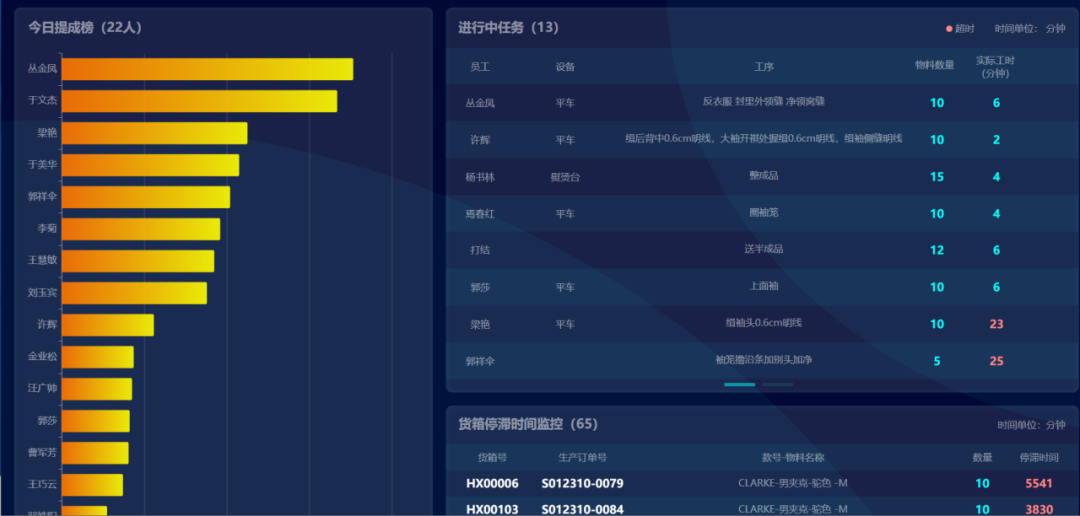
Task: Click quantity 15 in the 杨书林 row
Action: tap(937, 177)
